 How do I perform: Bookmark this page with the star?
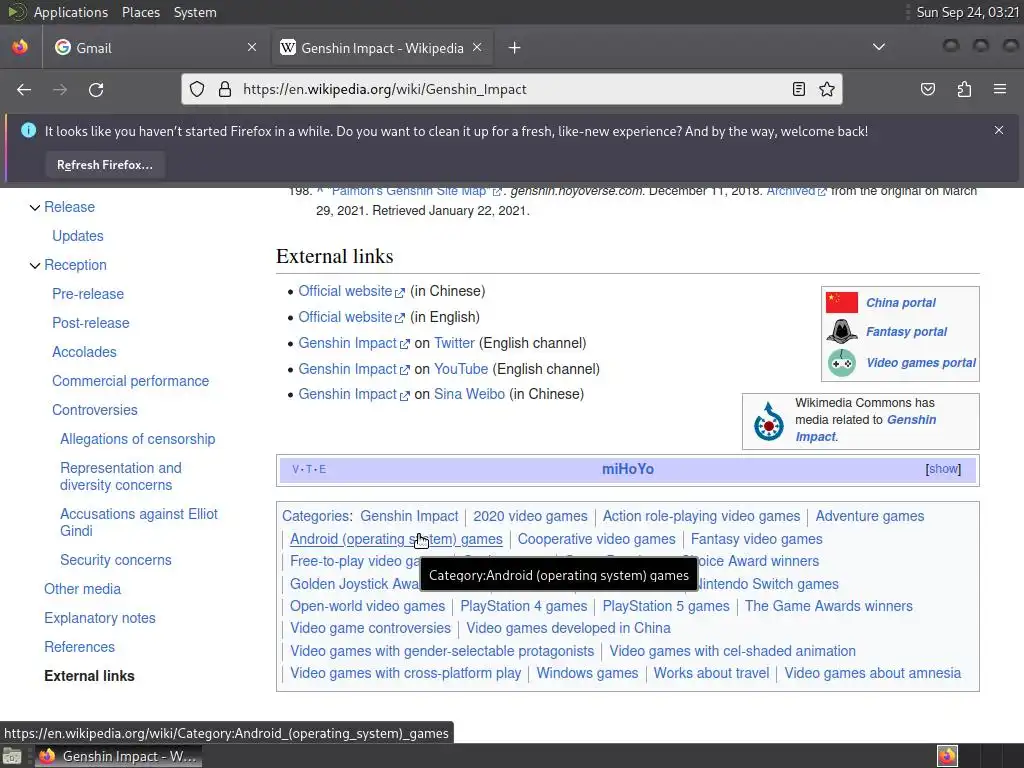point(827,89)
